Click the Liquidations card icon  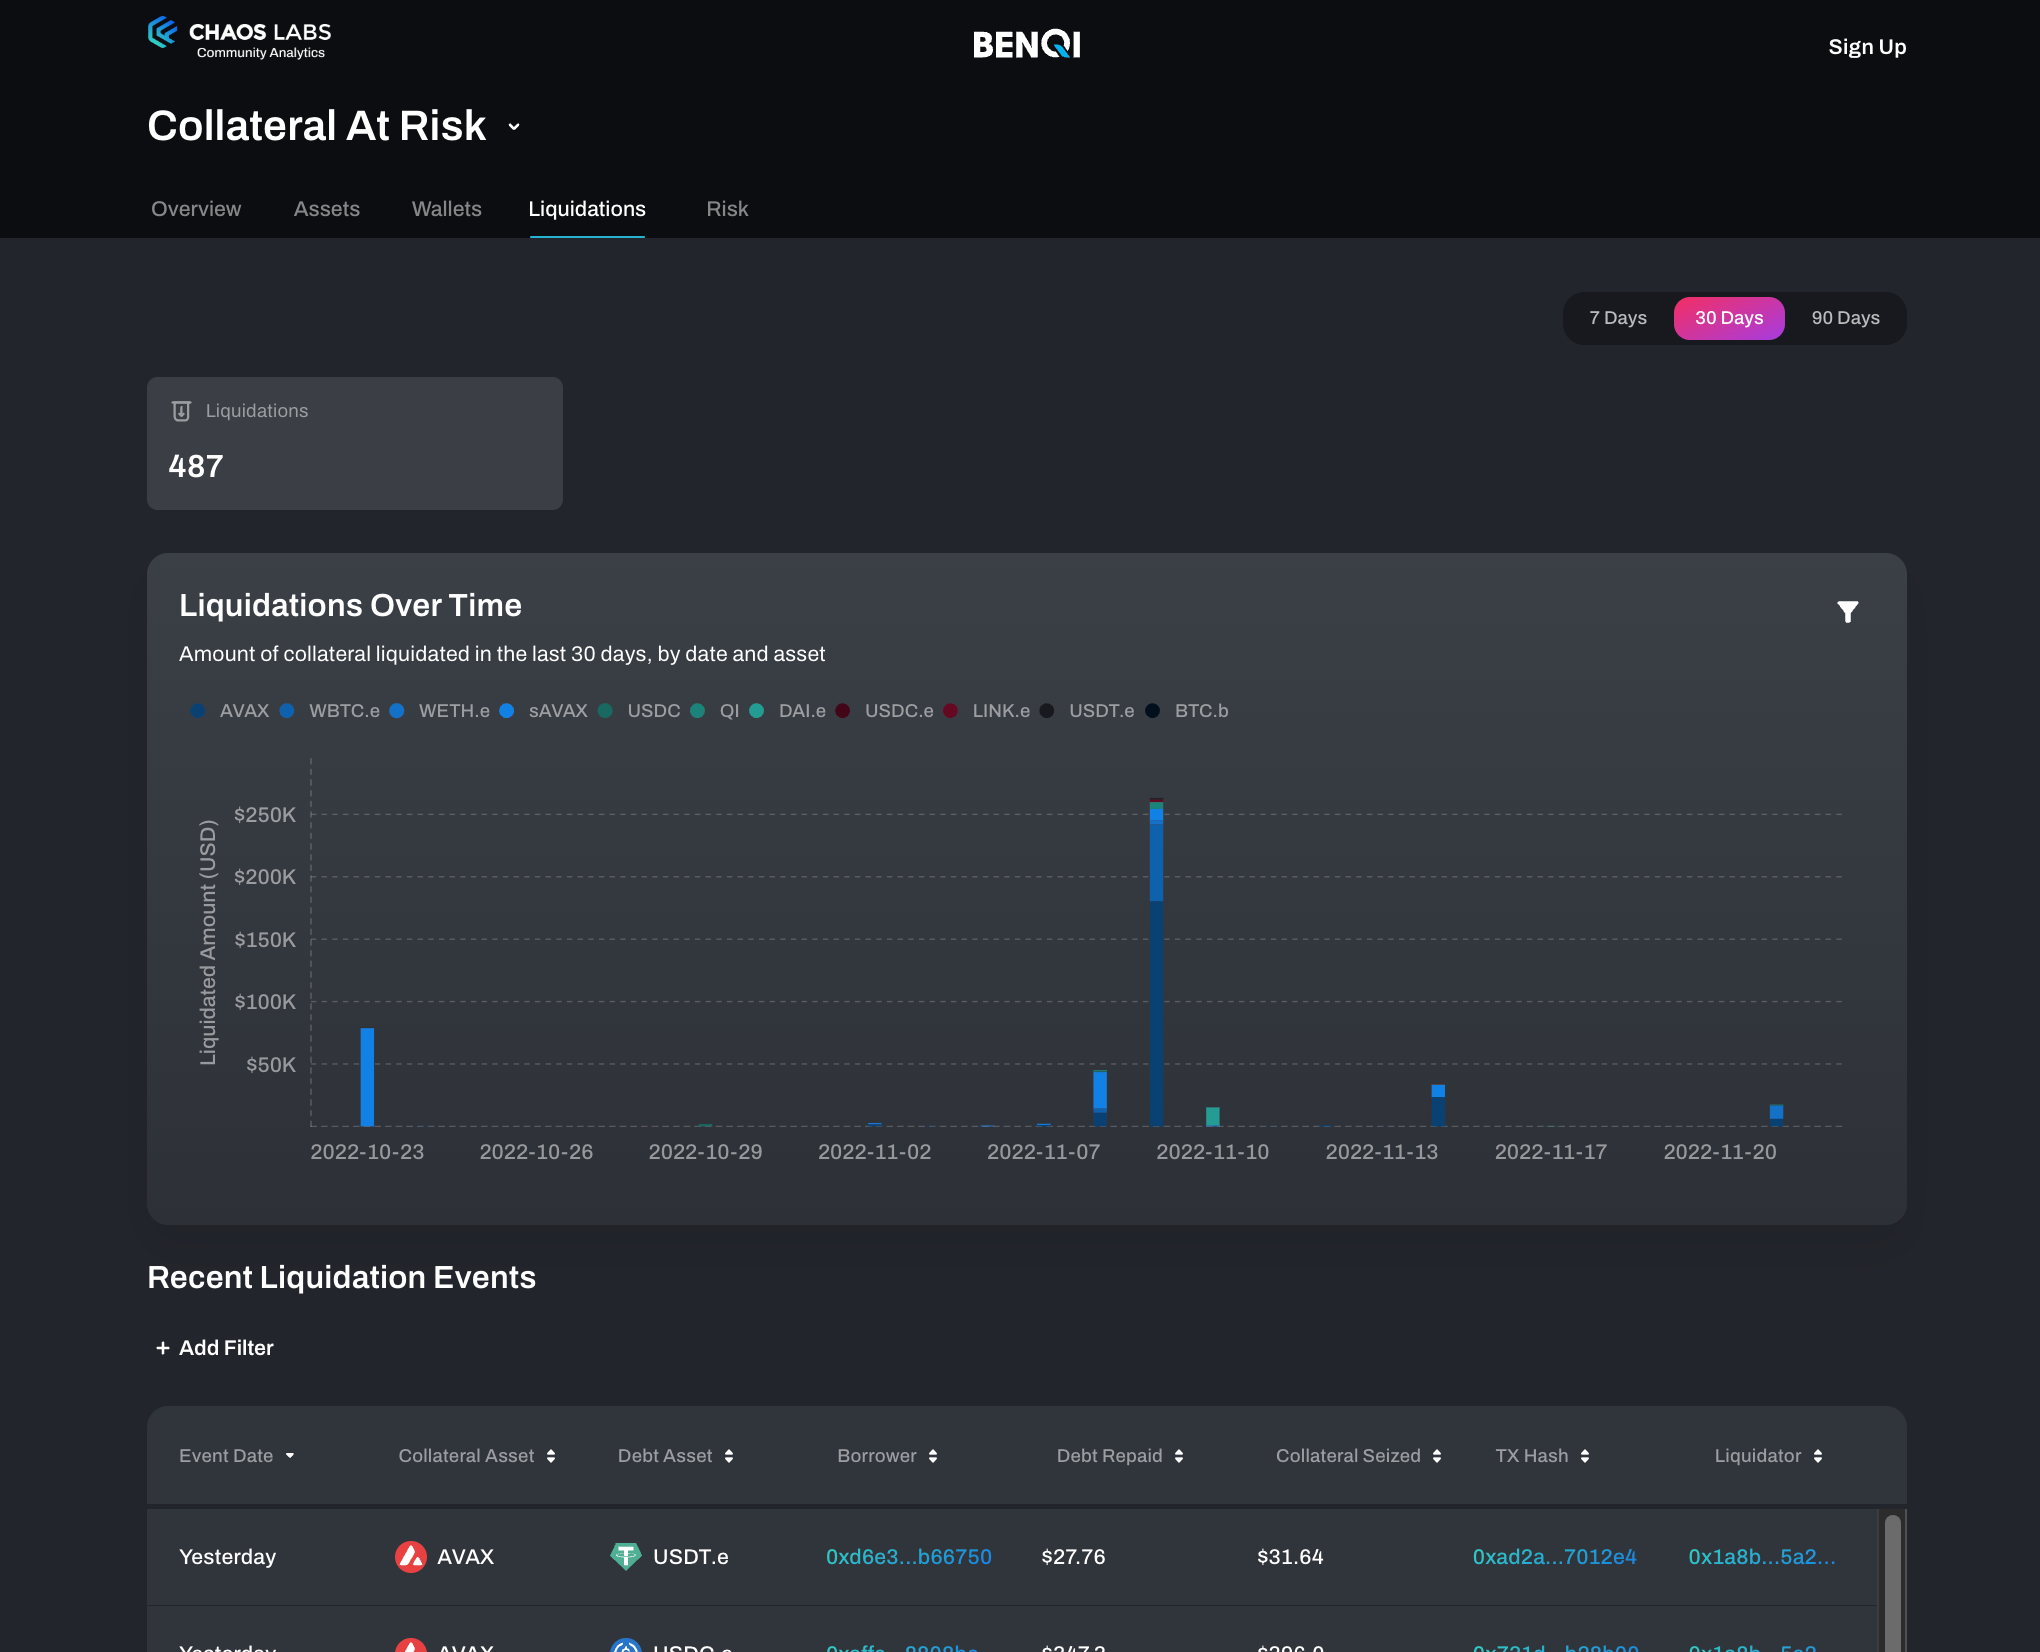[181, 411]
